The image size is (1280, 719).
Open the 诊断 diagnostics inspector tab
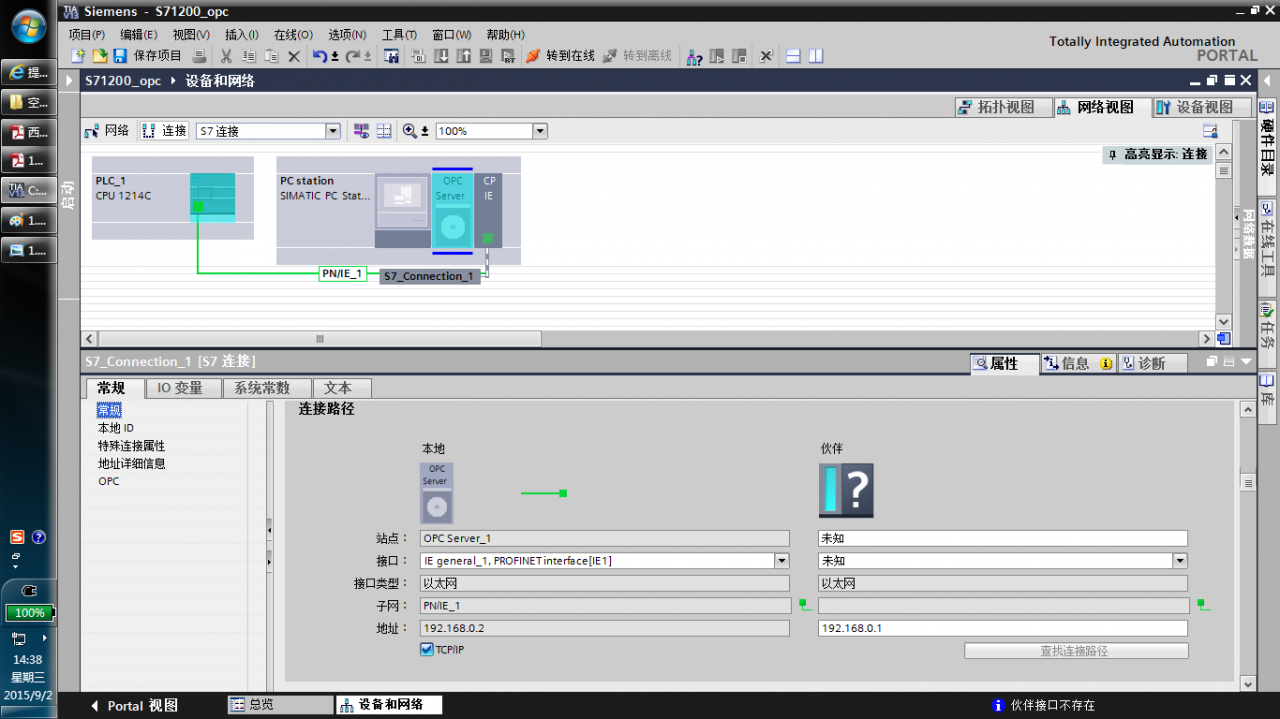click(x=1151, y=363)
